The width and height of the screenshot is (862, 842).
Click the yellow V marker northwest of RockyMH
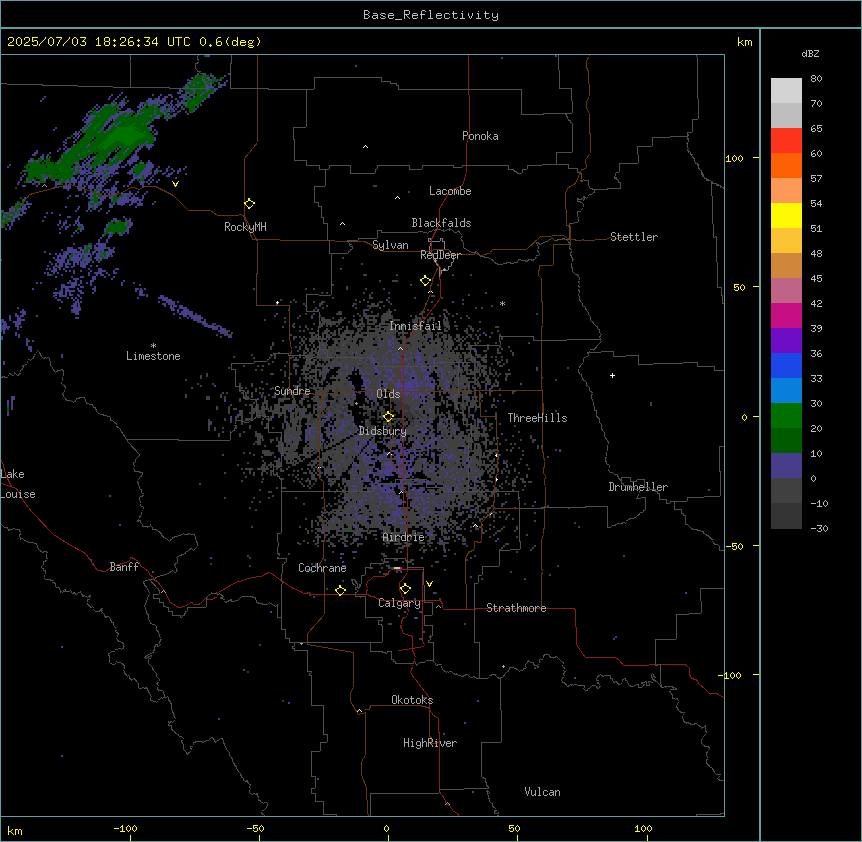(x=175, y=184)
